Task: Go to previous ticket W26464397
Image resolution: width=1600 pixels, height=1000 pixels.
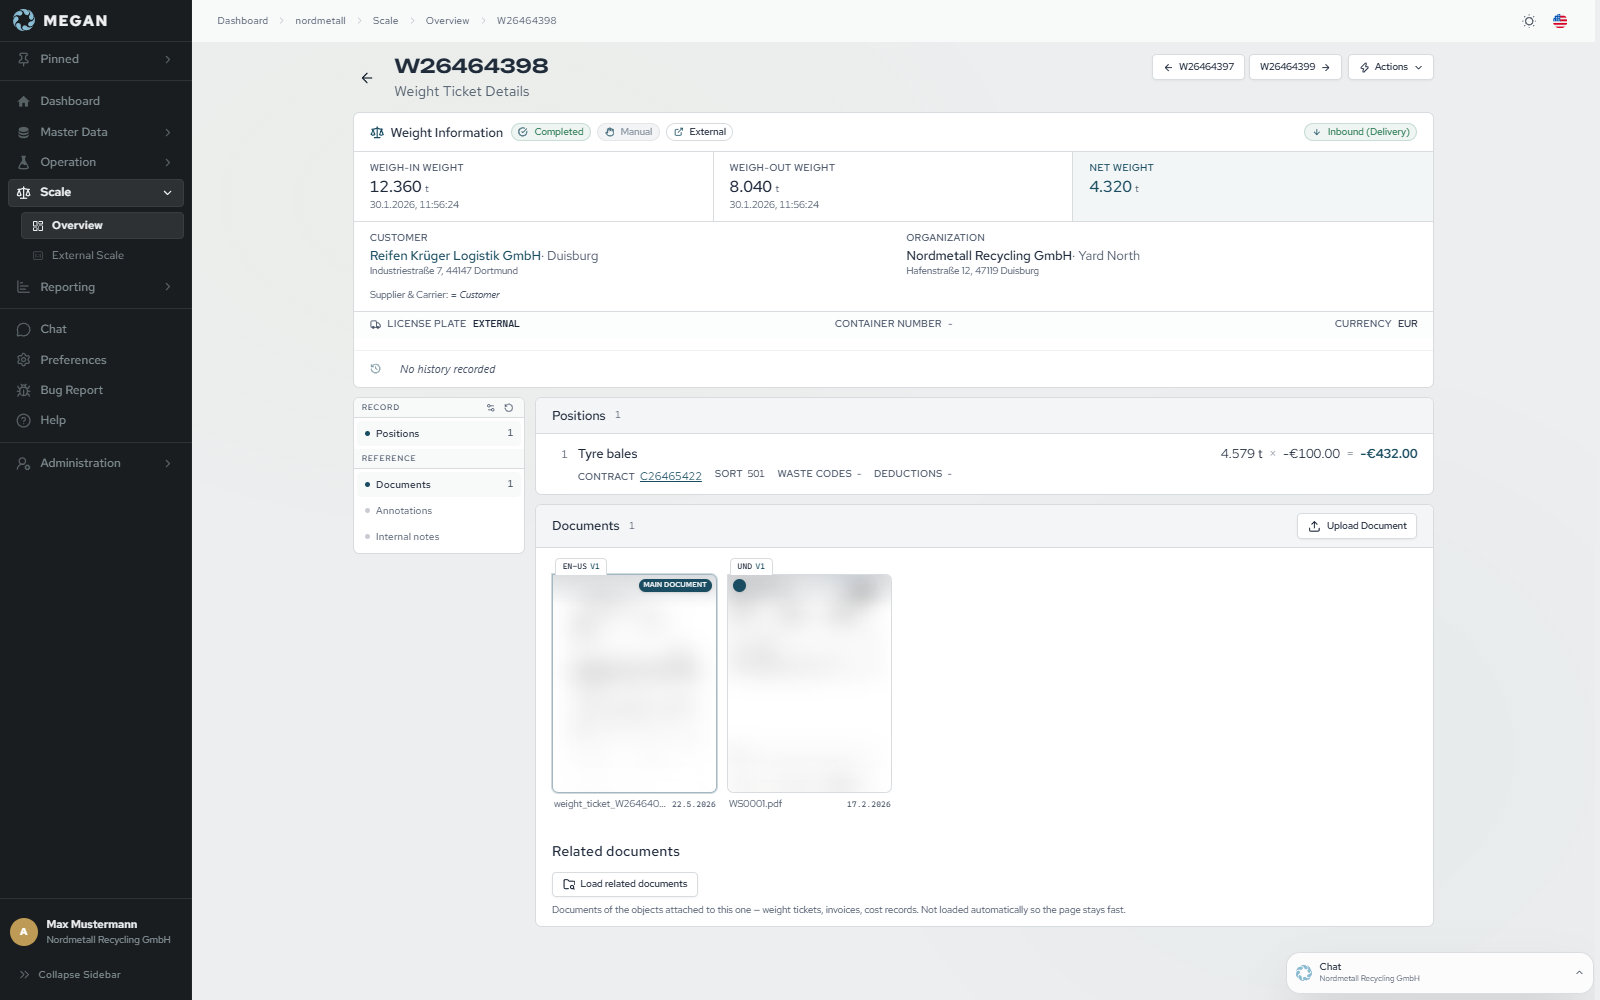Action: [1198, 67]
